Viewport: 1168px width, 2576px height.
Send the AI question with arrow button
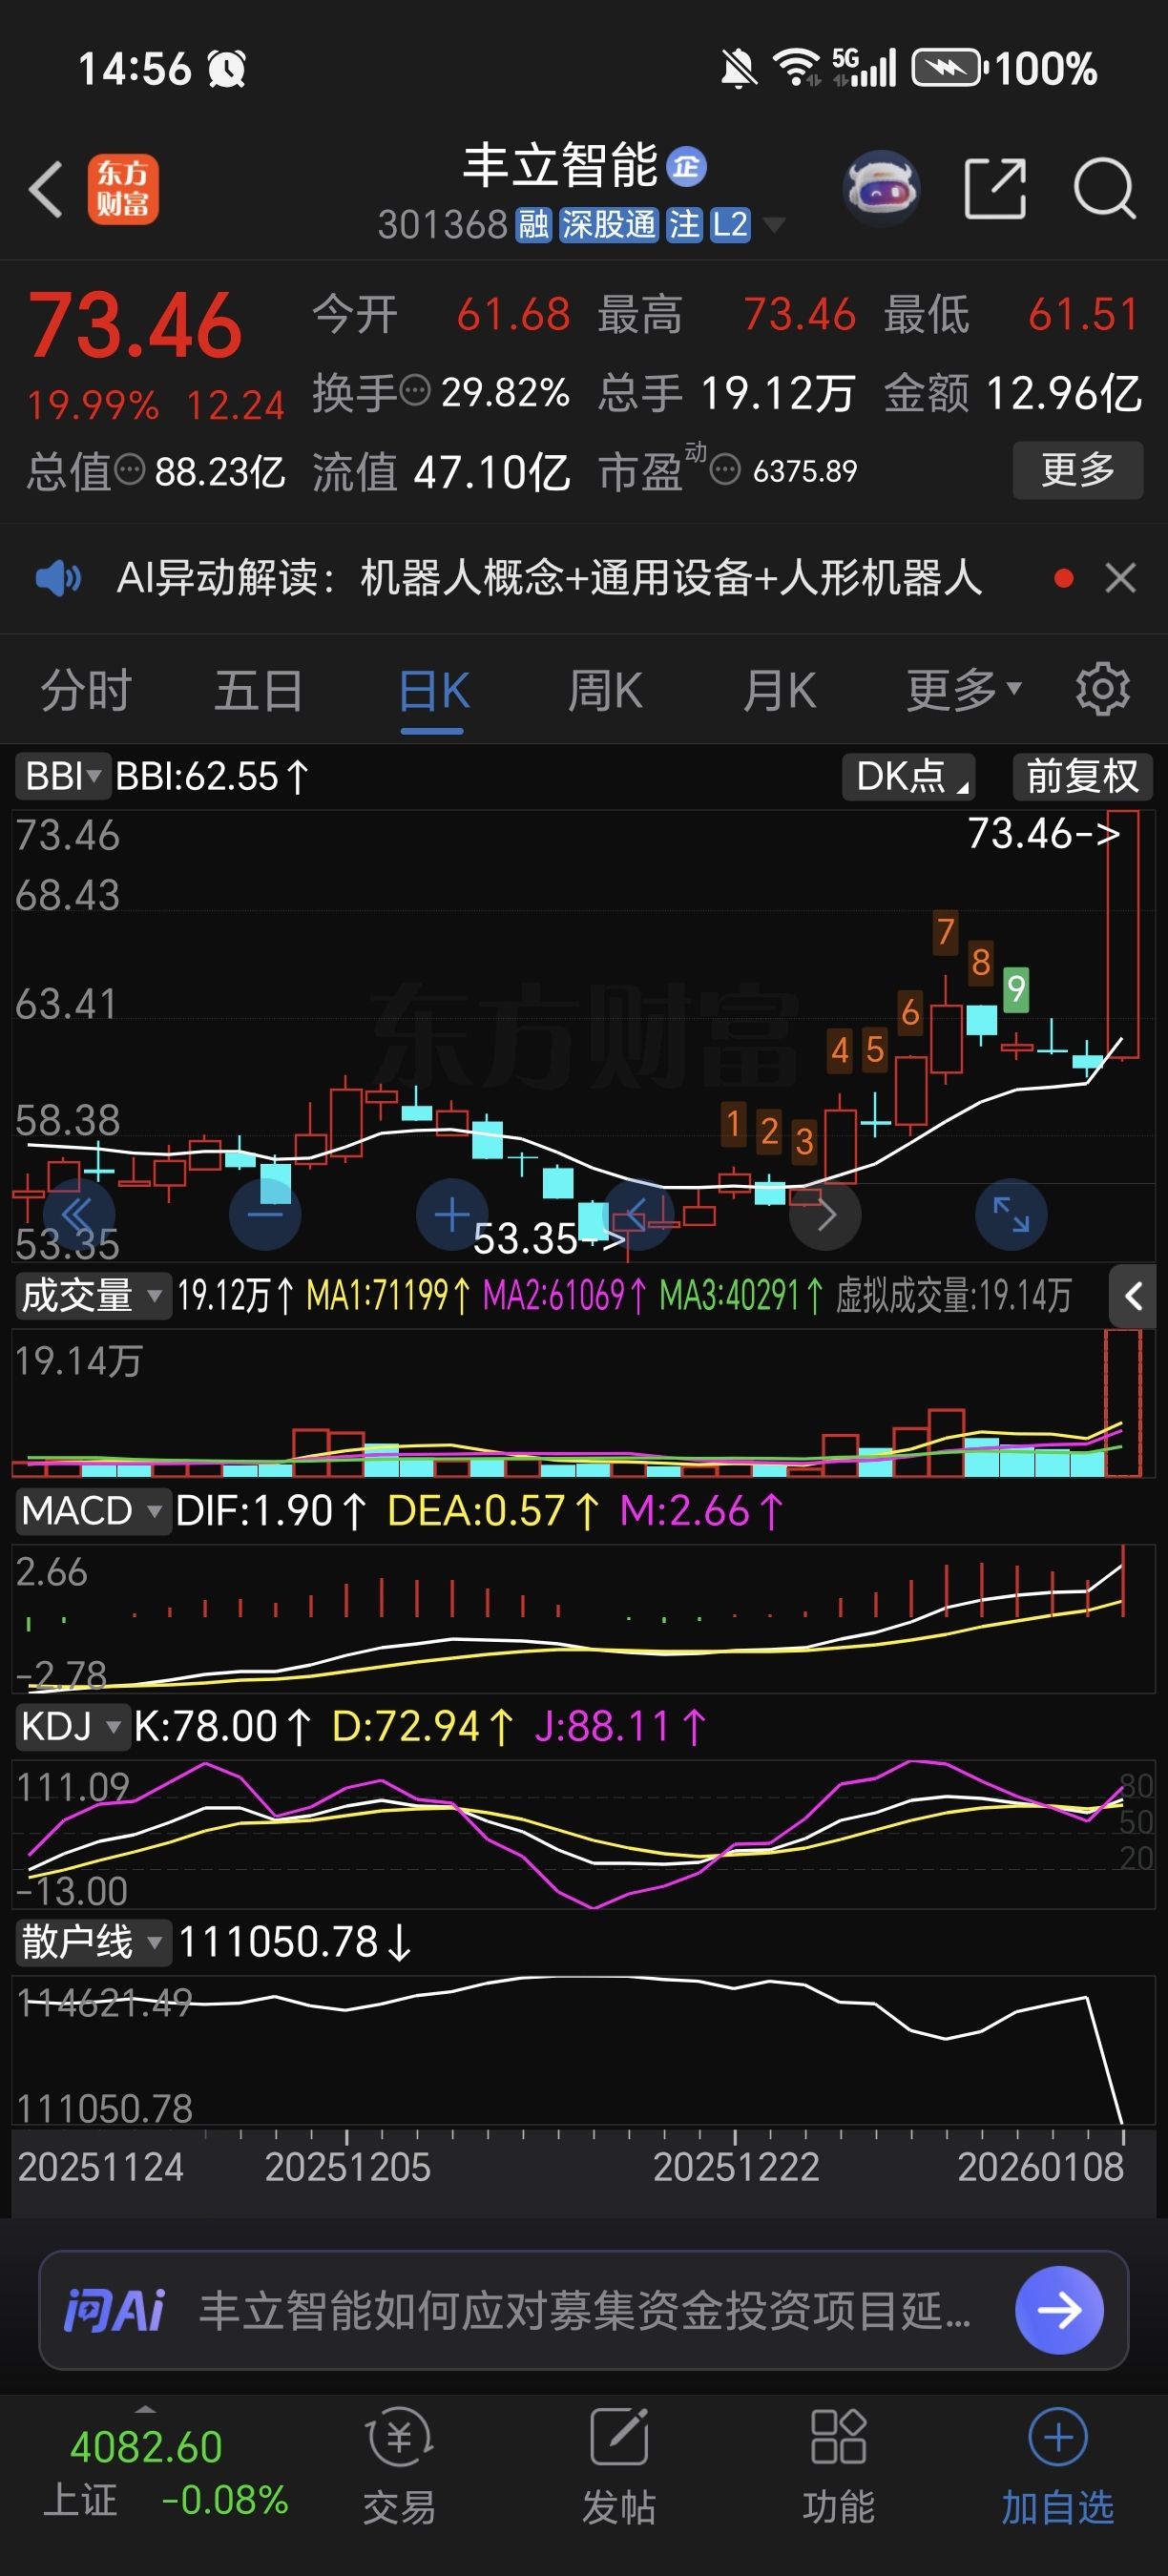[1058, 2310]
